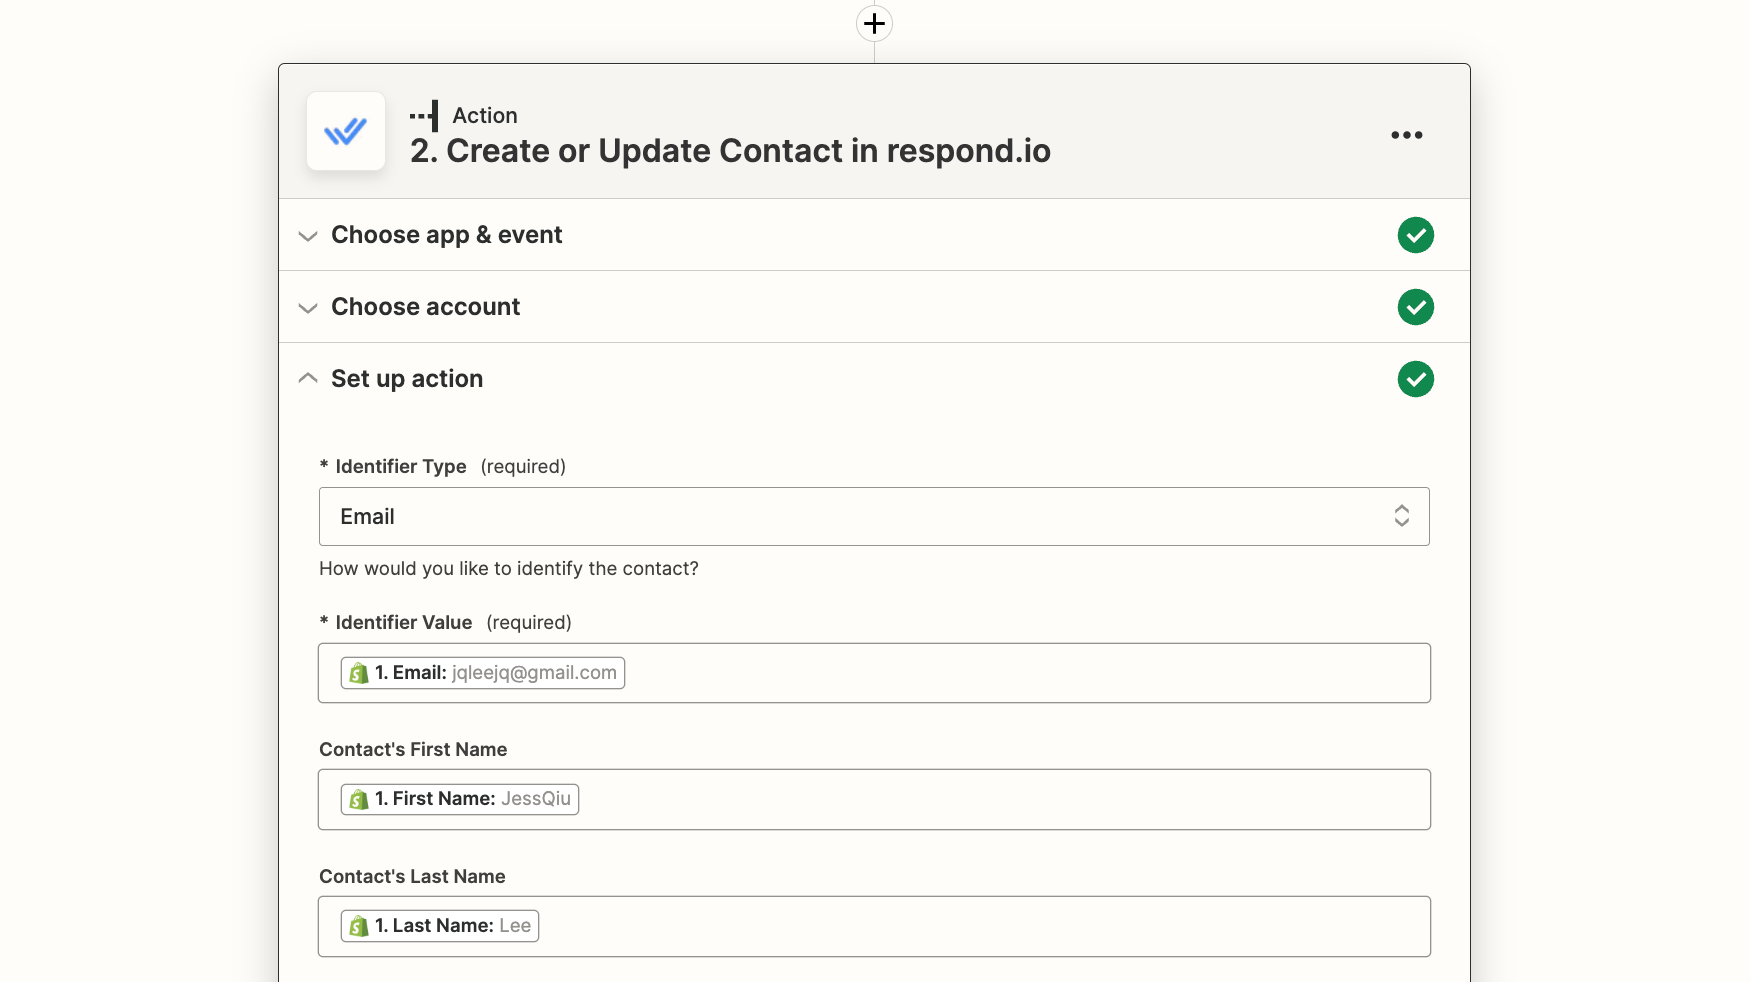Click the add step plus button
This screenshot has width=1750, height=982.
coord(874,23)
